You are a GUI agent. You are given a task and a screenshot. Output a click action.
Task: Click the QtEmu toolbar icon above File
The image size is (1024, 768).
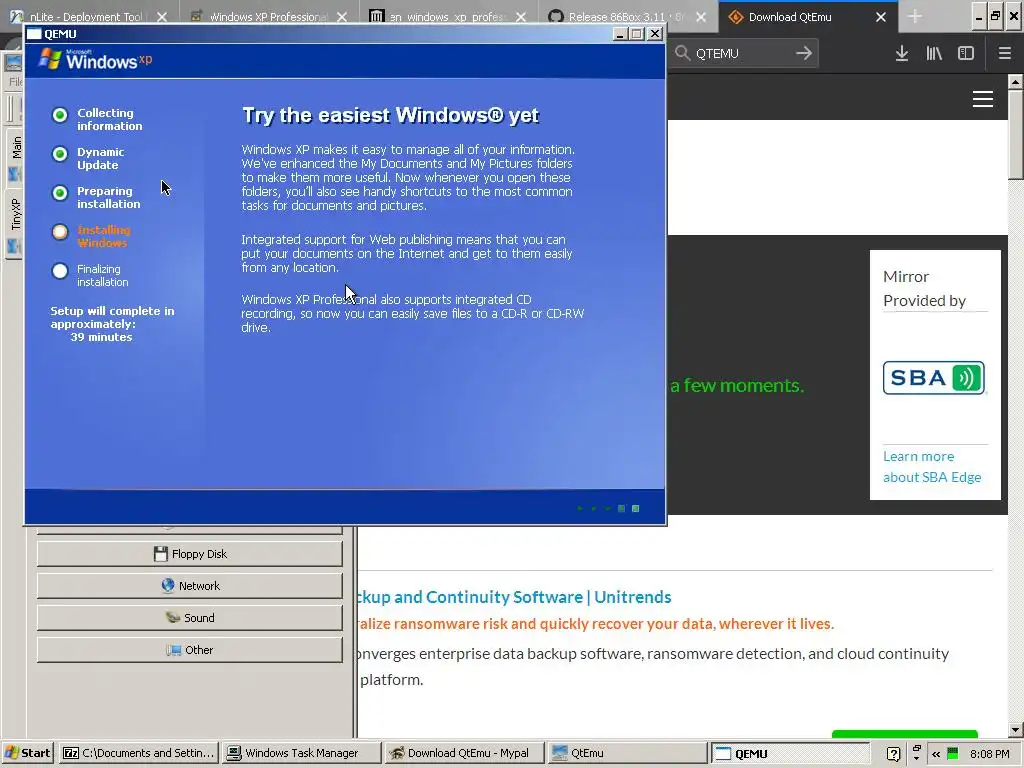tap(12, 63)
